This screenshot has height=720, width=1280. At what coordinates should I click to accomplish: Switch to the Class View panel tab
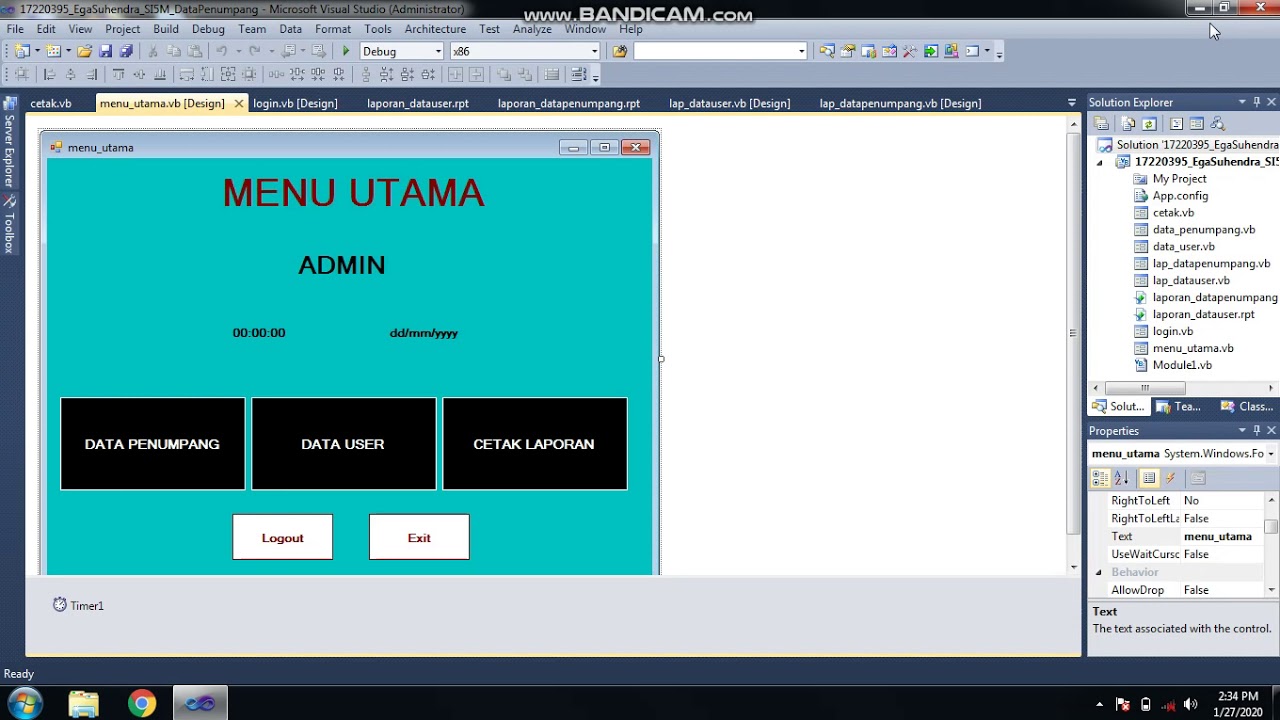[1248, 407]
